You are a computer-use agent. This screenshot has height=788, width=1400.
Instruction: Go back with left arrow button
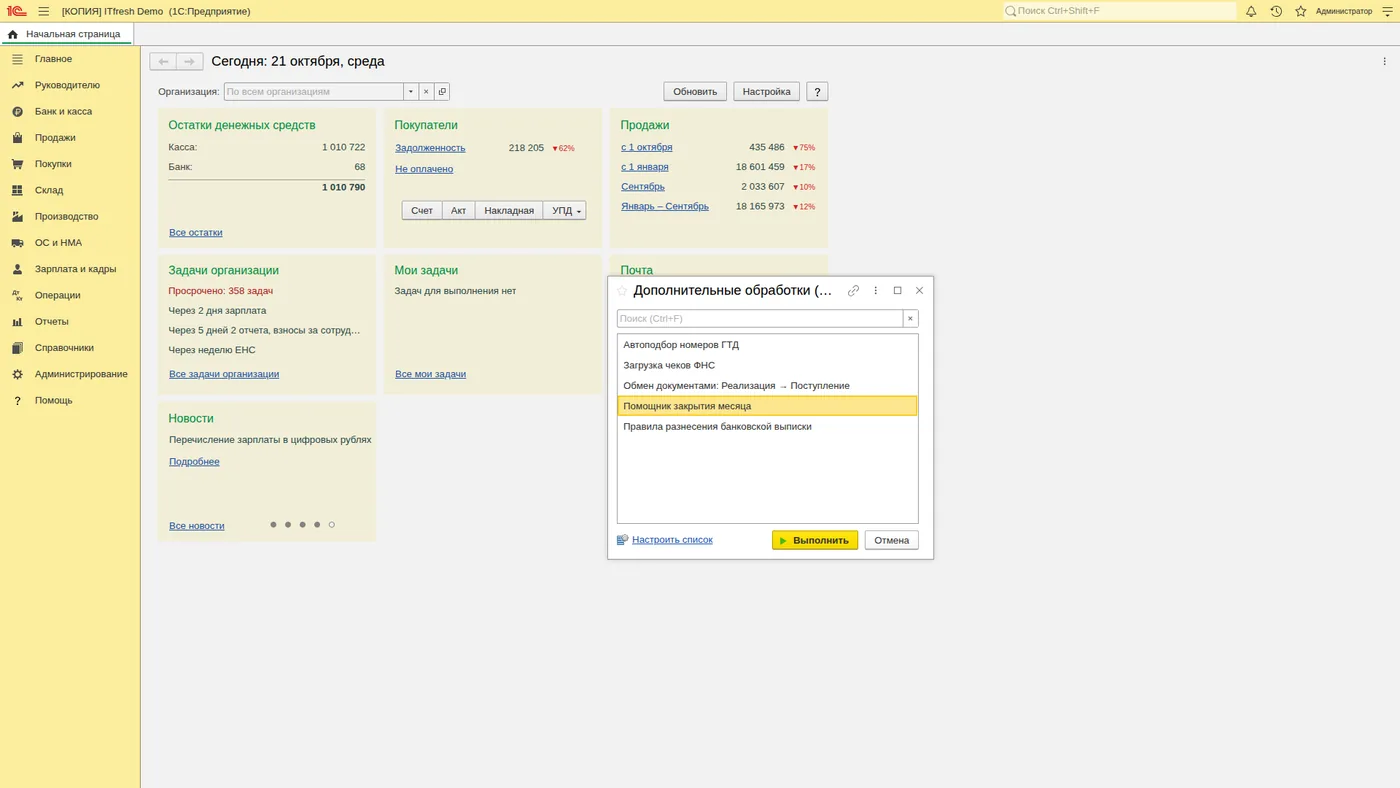[163, 62]
